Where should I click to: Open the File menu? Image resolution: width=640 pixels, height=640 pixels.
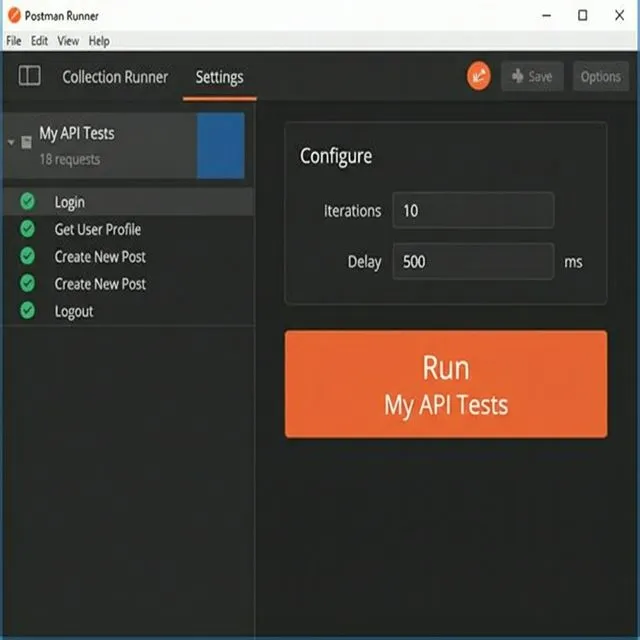pyautogui.click(x=13, y=41)
